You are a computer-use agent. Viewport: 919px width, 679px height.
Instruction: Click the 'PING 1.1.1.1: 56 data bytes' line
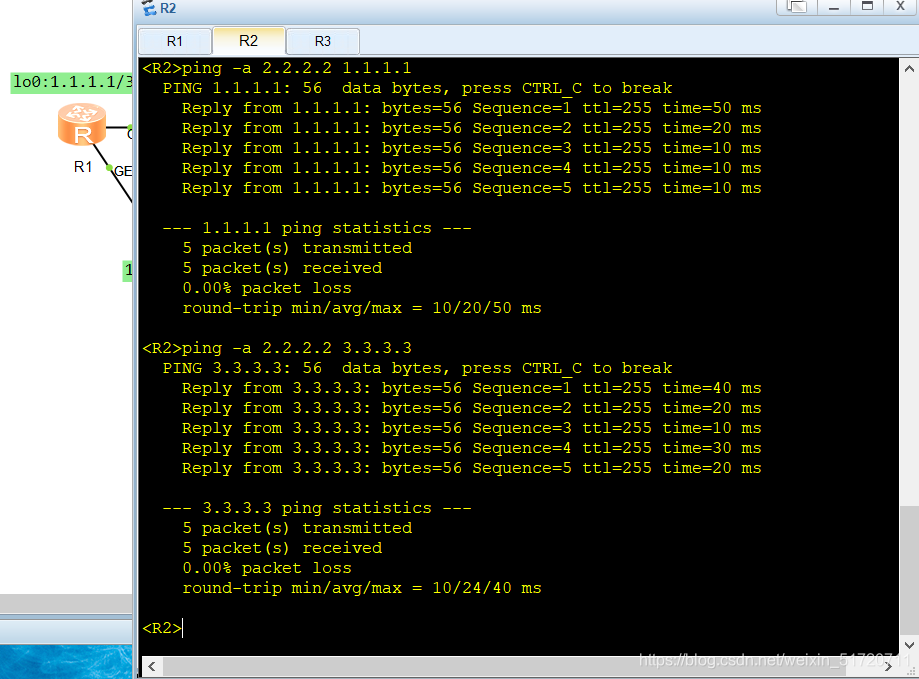click(417, 88)
